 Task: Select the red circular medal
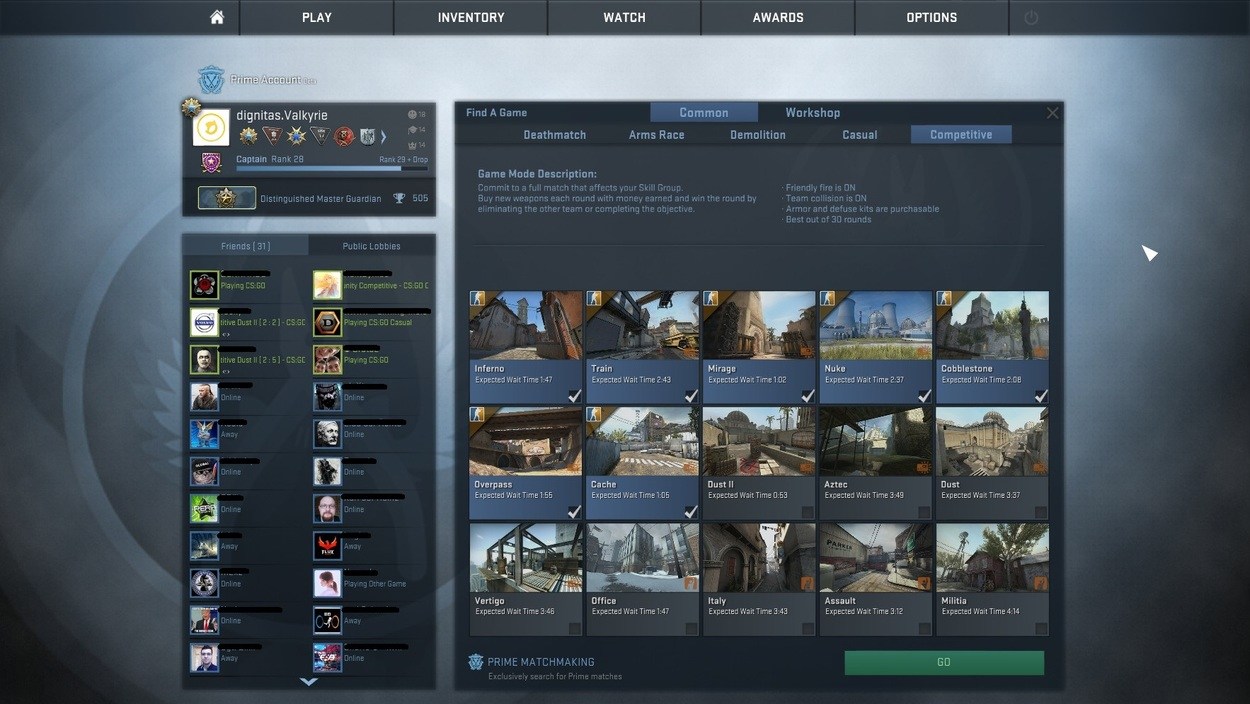pyautogui.click(x=344, y=136)
